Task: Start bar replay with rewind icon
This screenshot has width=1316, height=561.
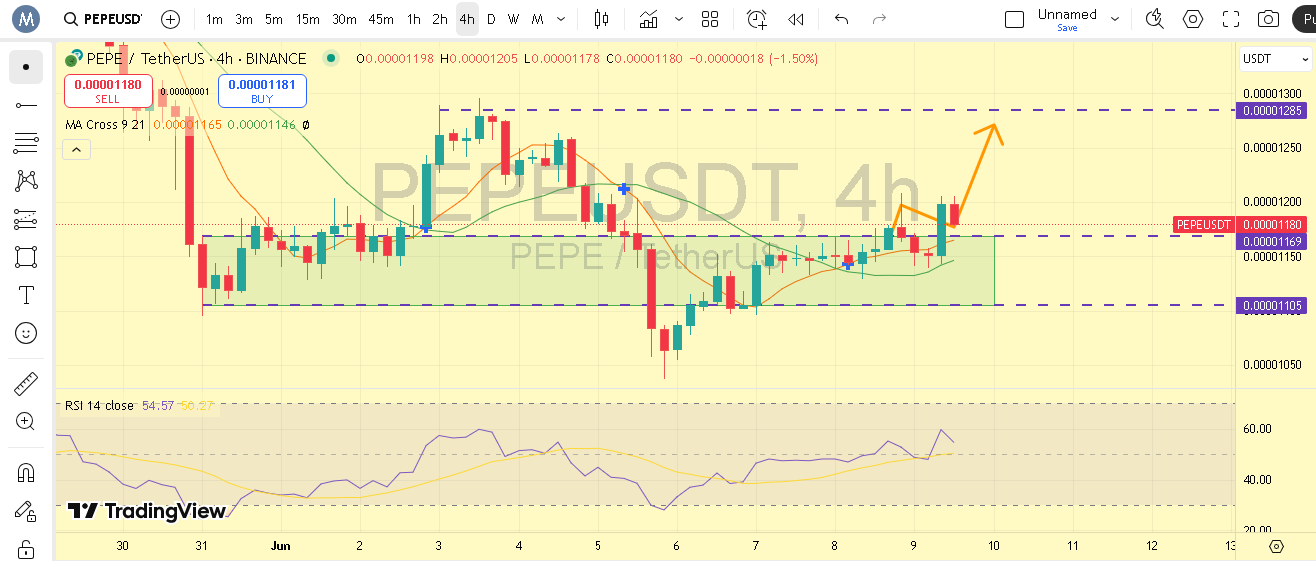Action: coord(796,19)
